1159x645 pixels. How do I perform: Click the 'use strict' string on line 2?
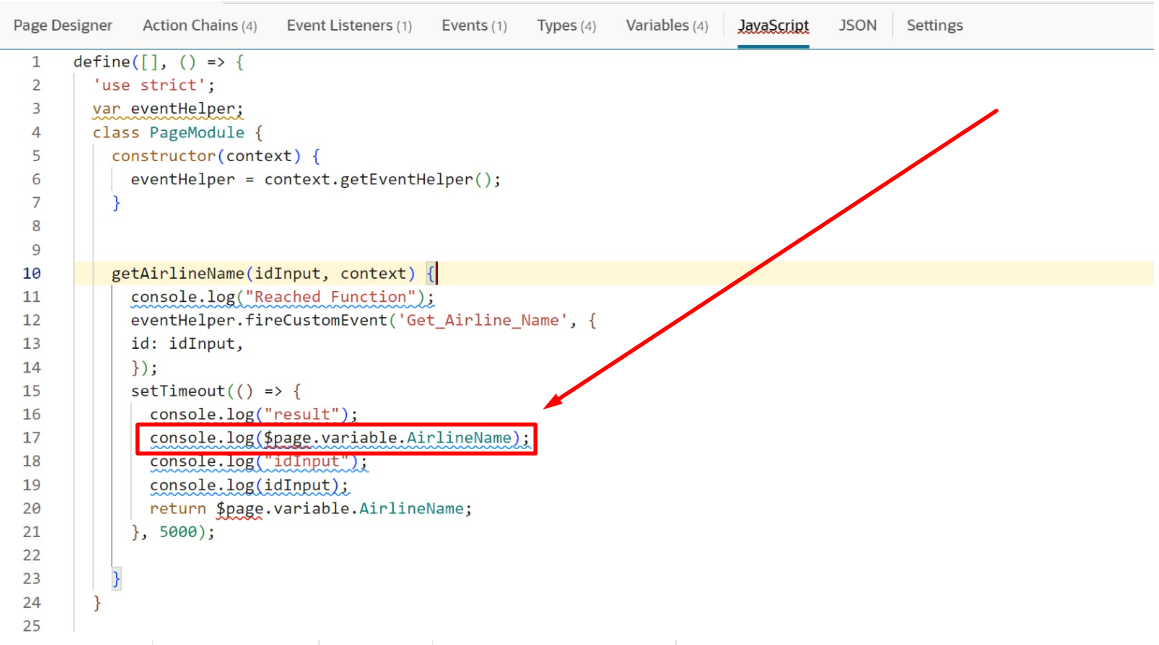tap(149, 85)
